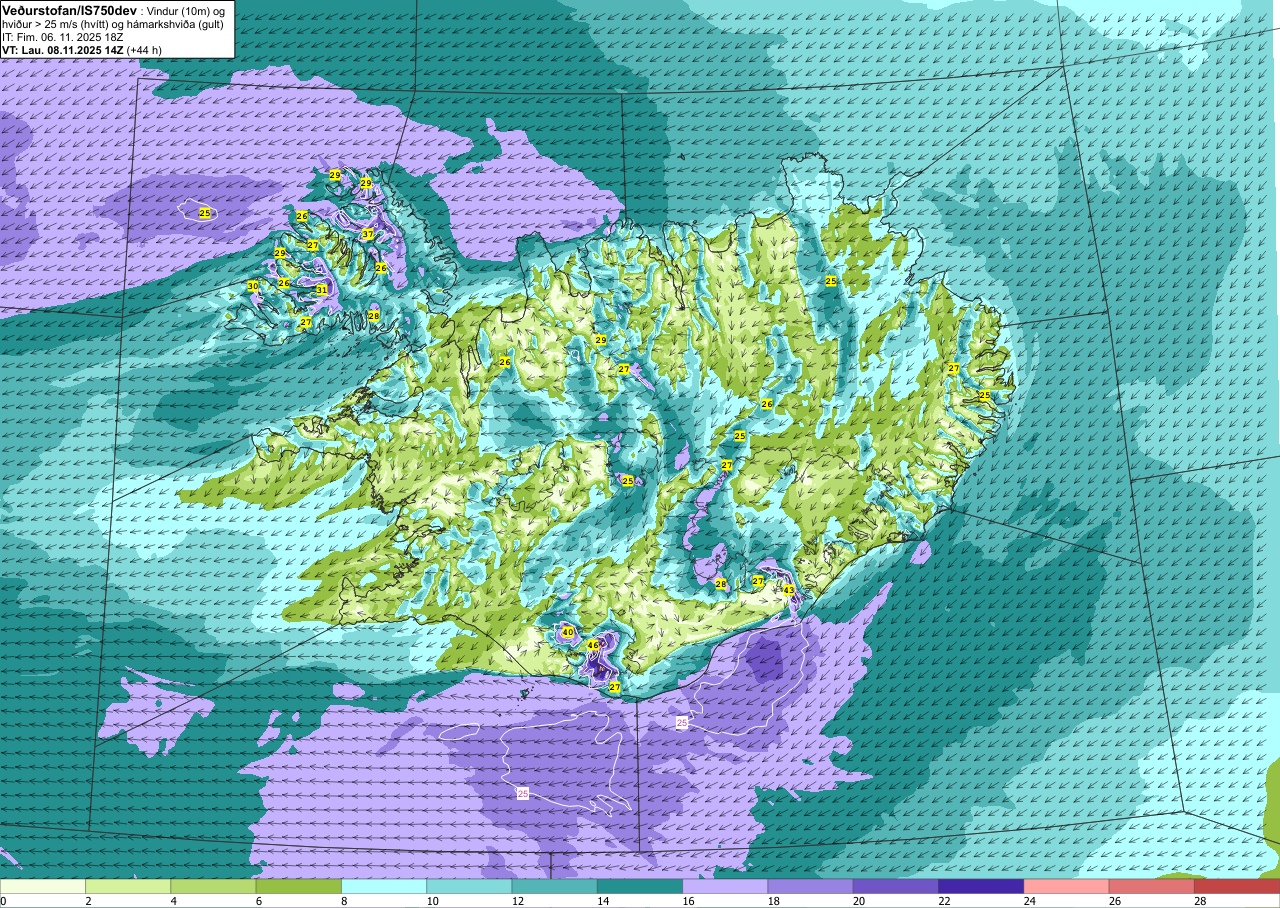Click the 4–6 green legend swatch
1280x908 pixels.
coord(213,886)
